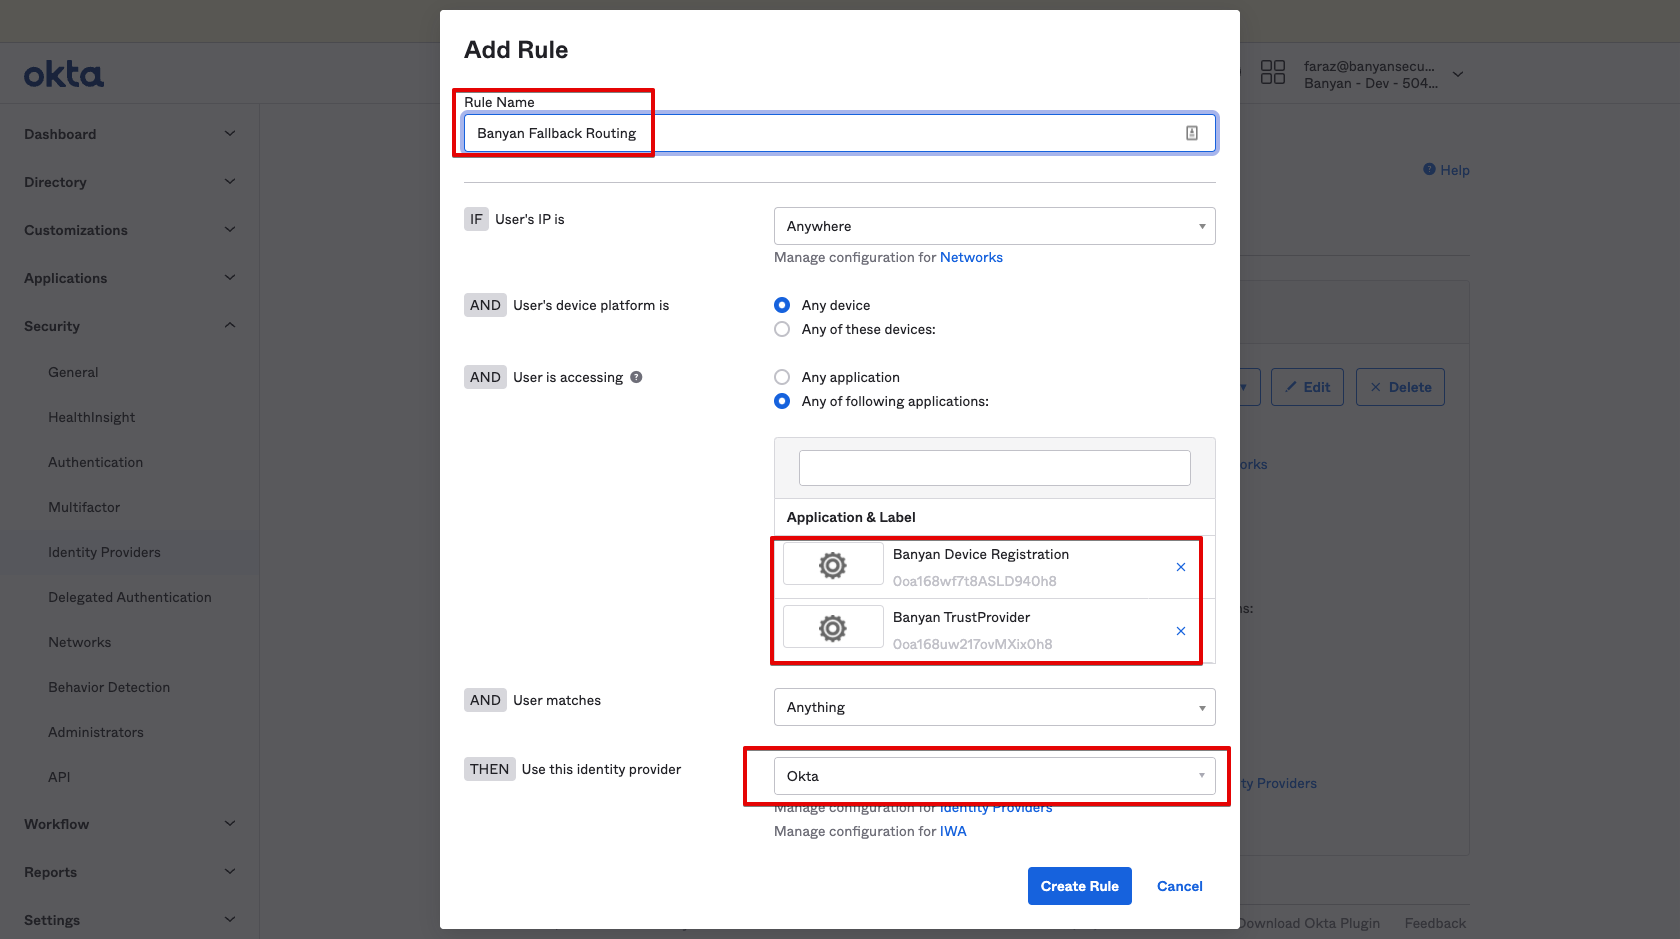Select Any of these devices option

coord(782,329)
